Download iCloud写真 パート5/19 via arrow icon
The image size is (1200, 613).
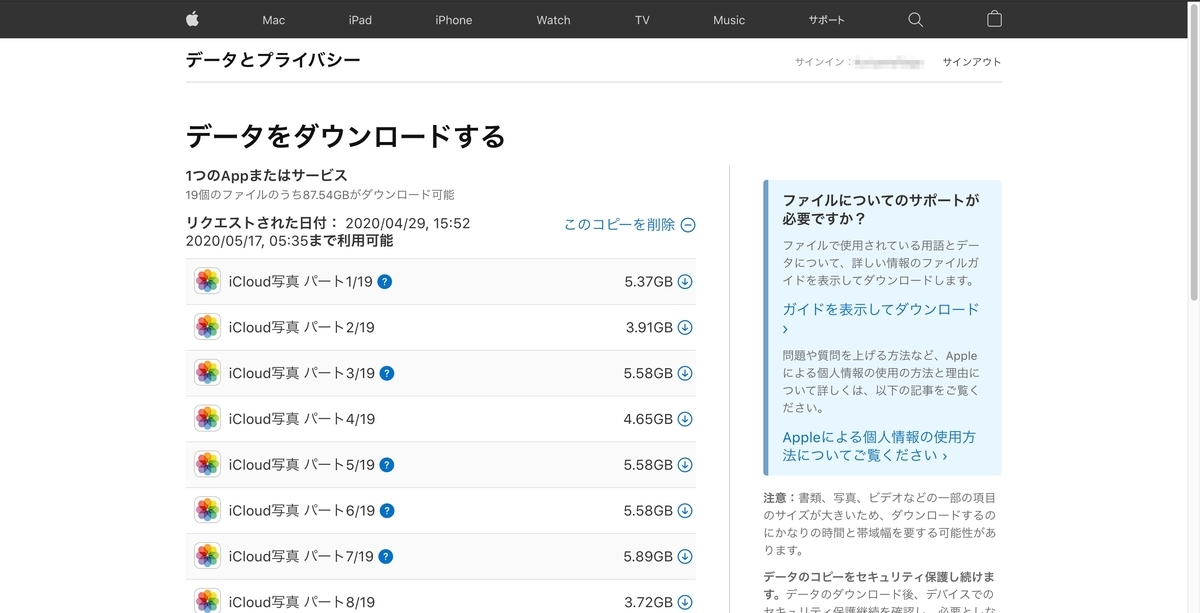(x=685, y=466)
